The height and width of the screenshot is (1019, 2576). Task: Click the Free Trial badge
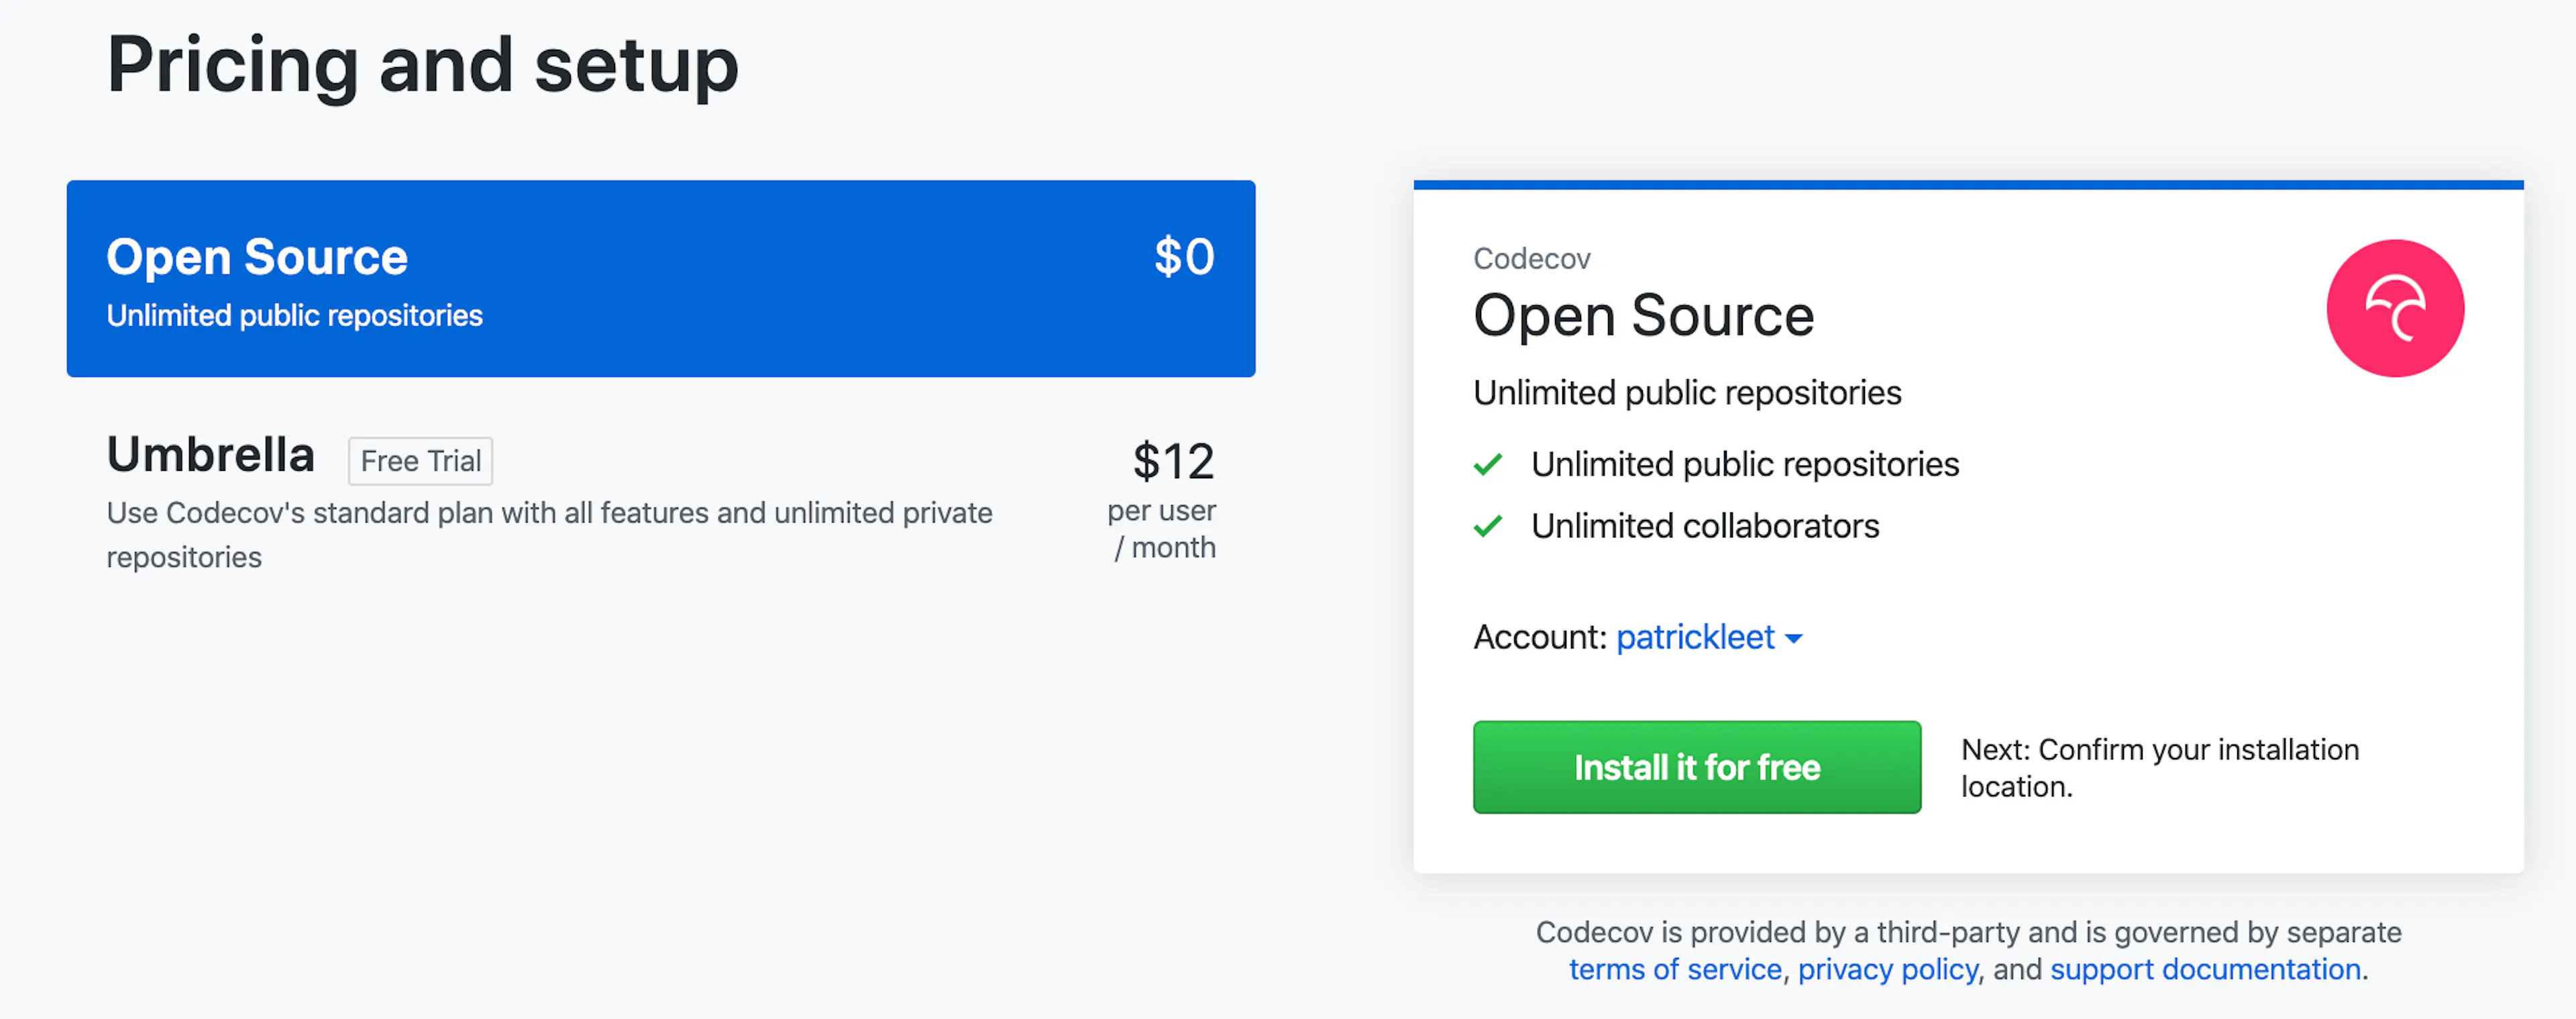pos(420,461)
